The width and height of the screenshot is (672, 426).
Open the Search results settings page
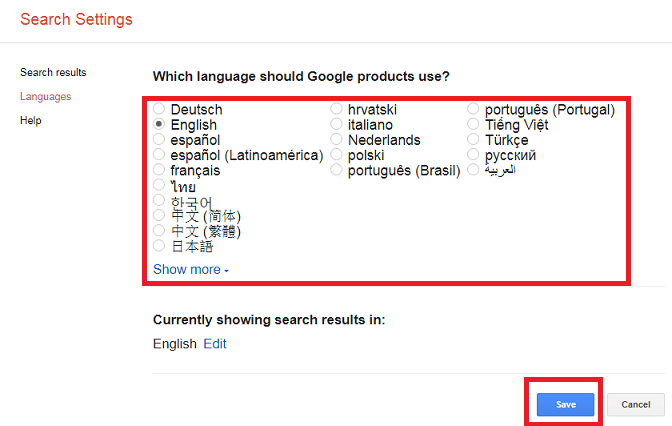(x=53, y=72)
